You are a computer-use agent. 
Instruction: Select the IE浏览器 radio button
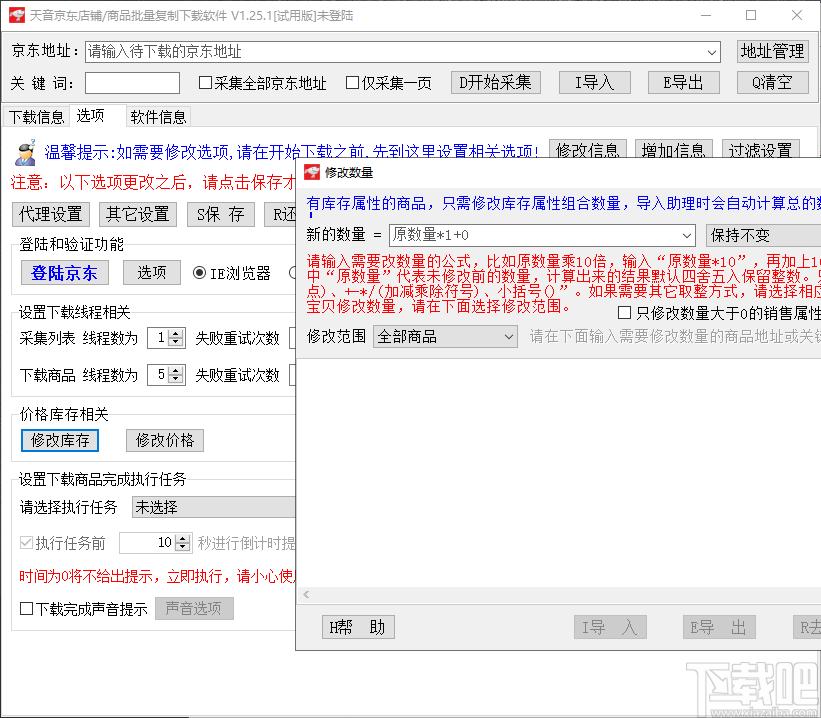(x=200, y=273)
